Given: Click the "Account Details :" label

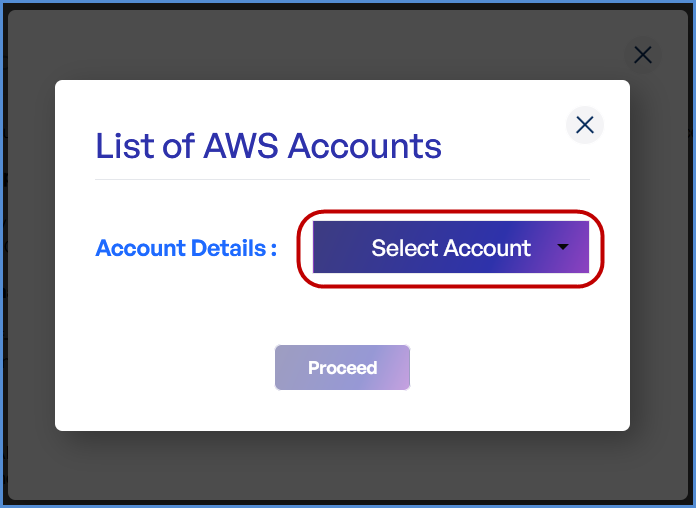Looking at the screenshot, I should point(186,248).
